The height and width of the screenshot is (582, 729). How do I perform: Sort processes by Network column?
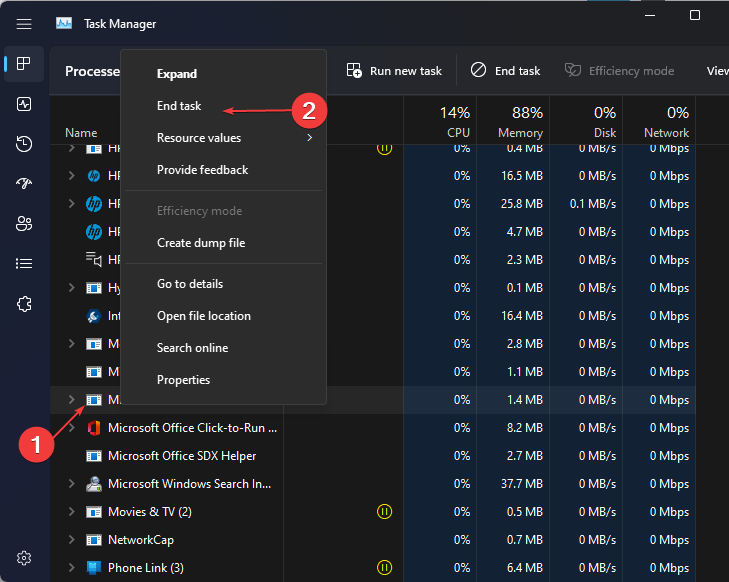[x=659, y=120]
